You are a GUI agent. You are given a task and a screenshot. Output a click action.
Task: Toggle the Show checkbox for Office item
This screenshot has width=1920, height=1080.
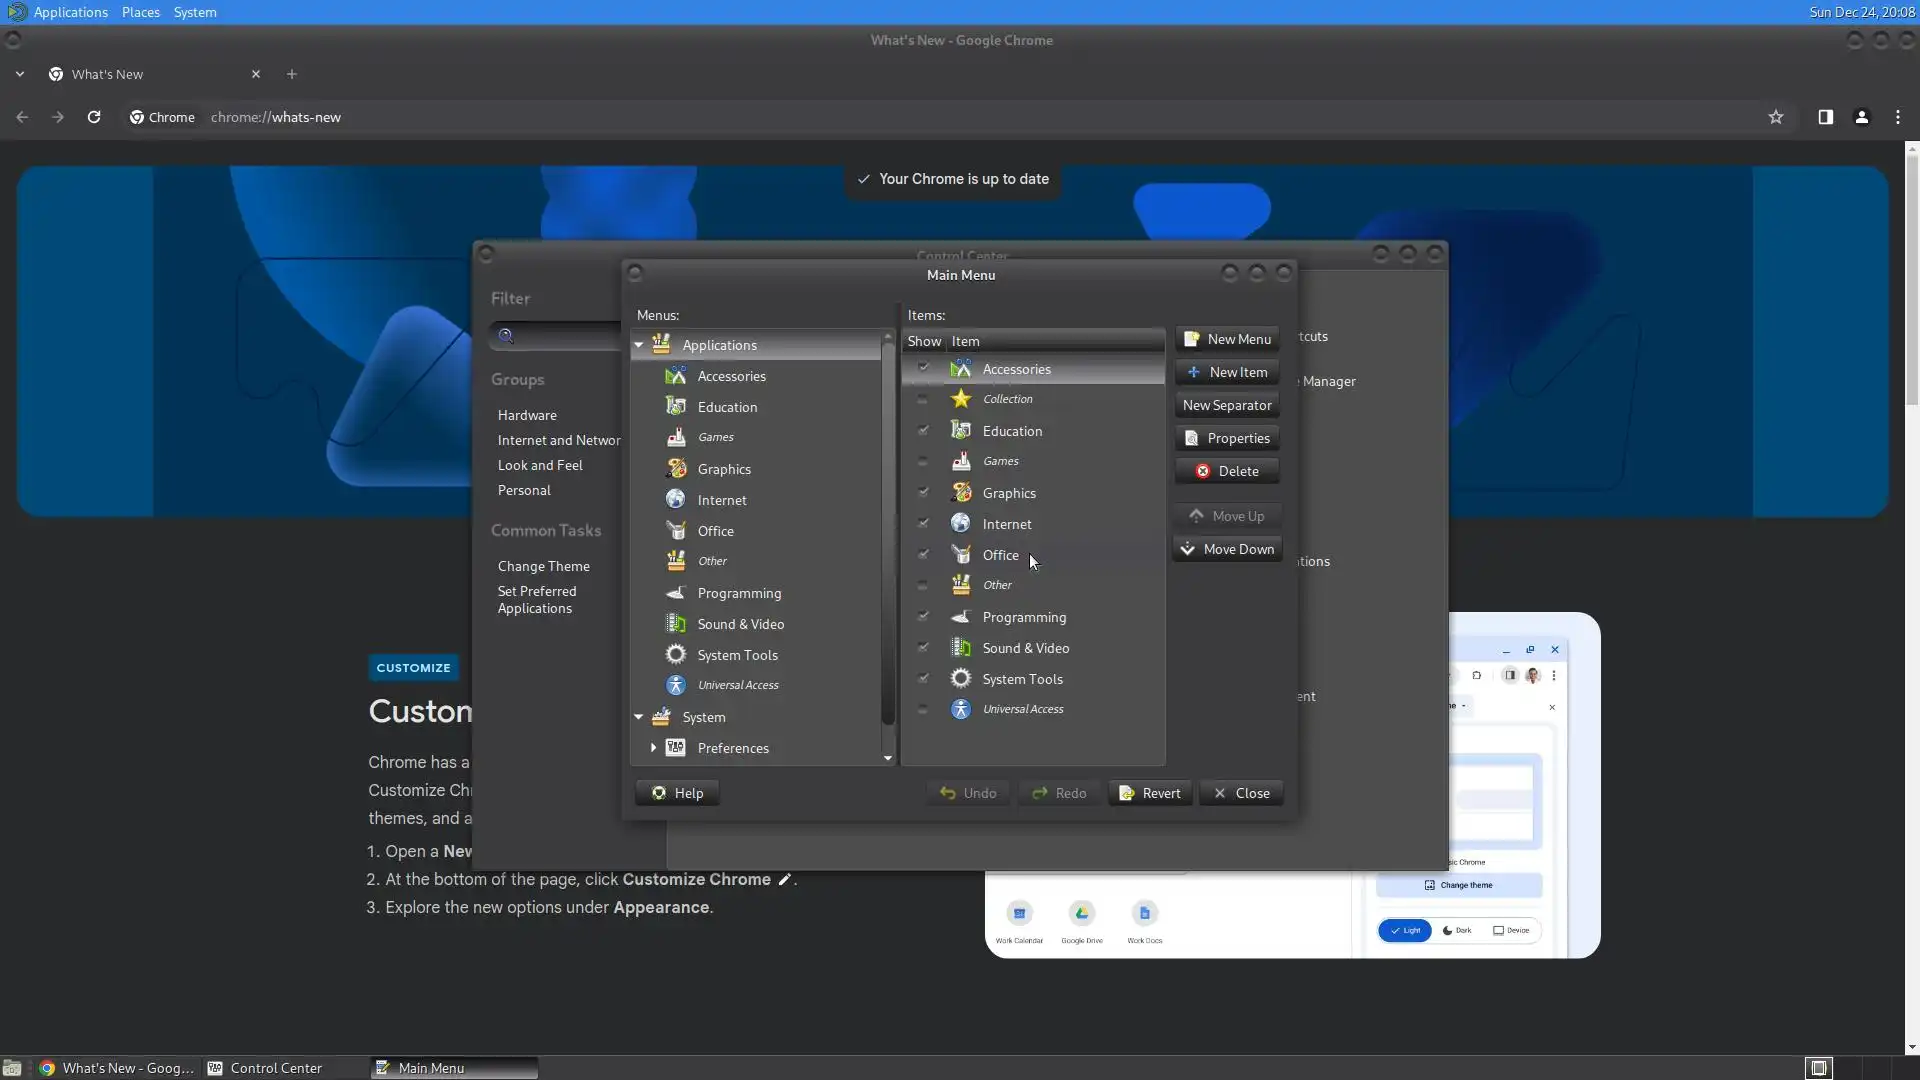923,555
